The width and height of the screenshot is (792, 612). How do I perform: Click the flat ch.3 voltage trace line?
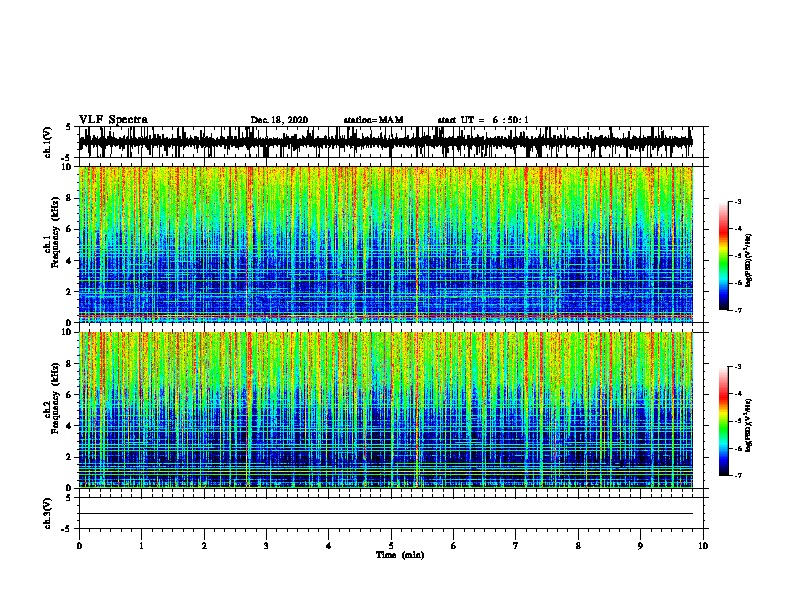[386, 514]
